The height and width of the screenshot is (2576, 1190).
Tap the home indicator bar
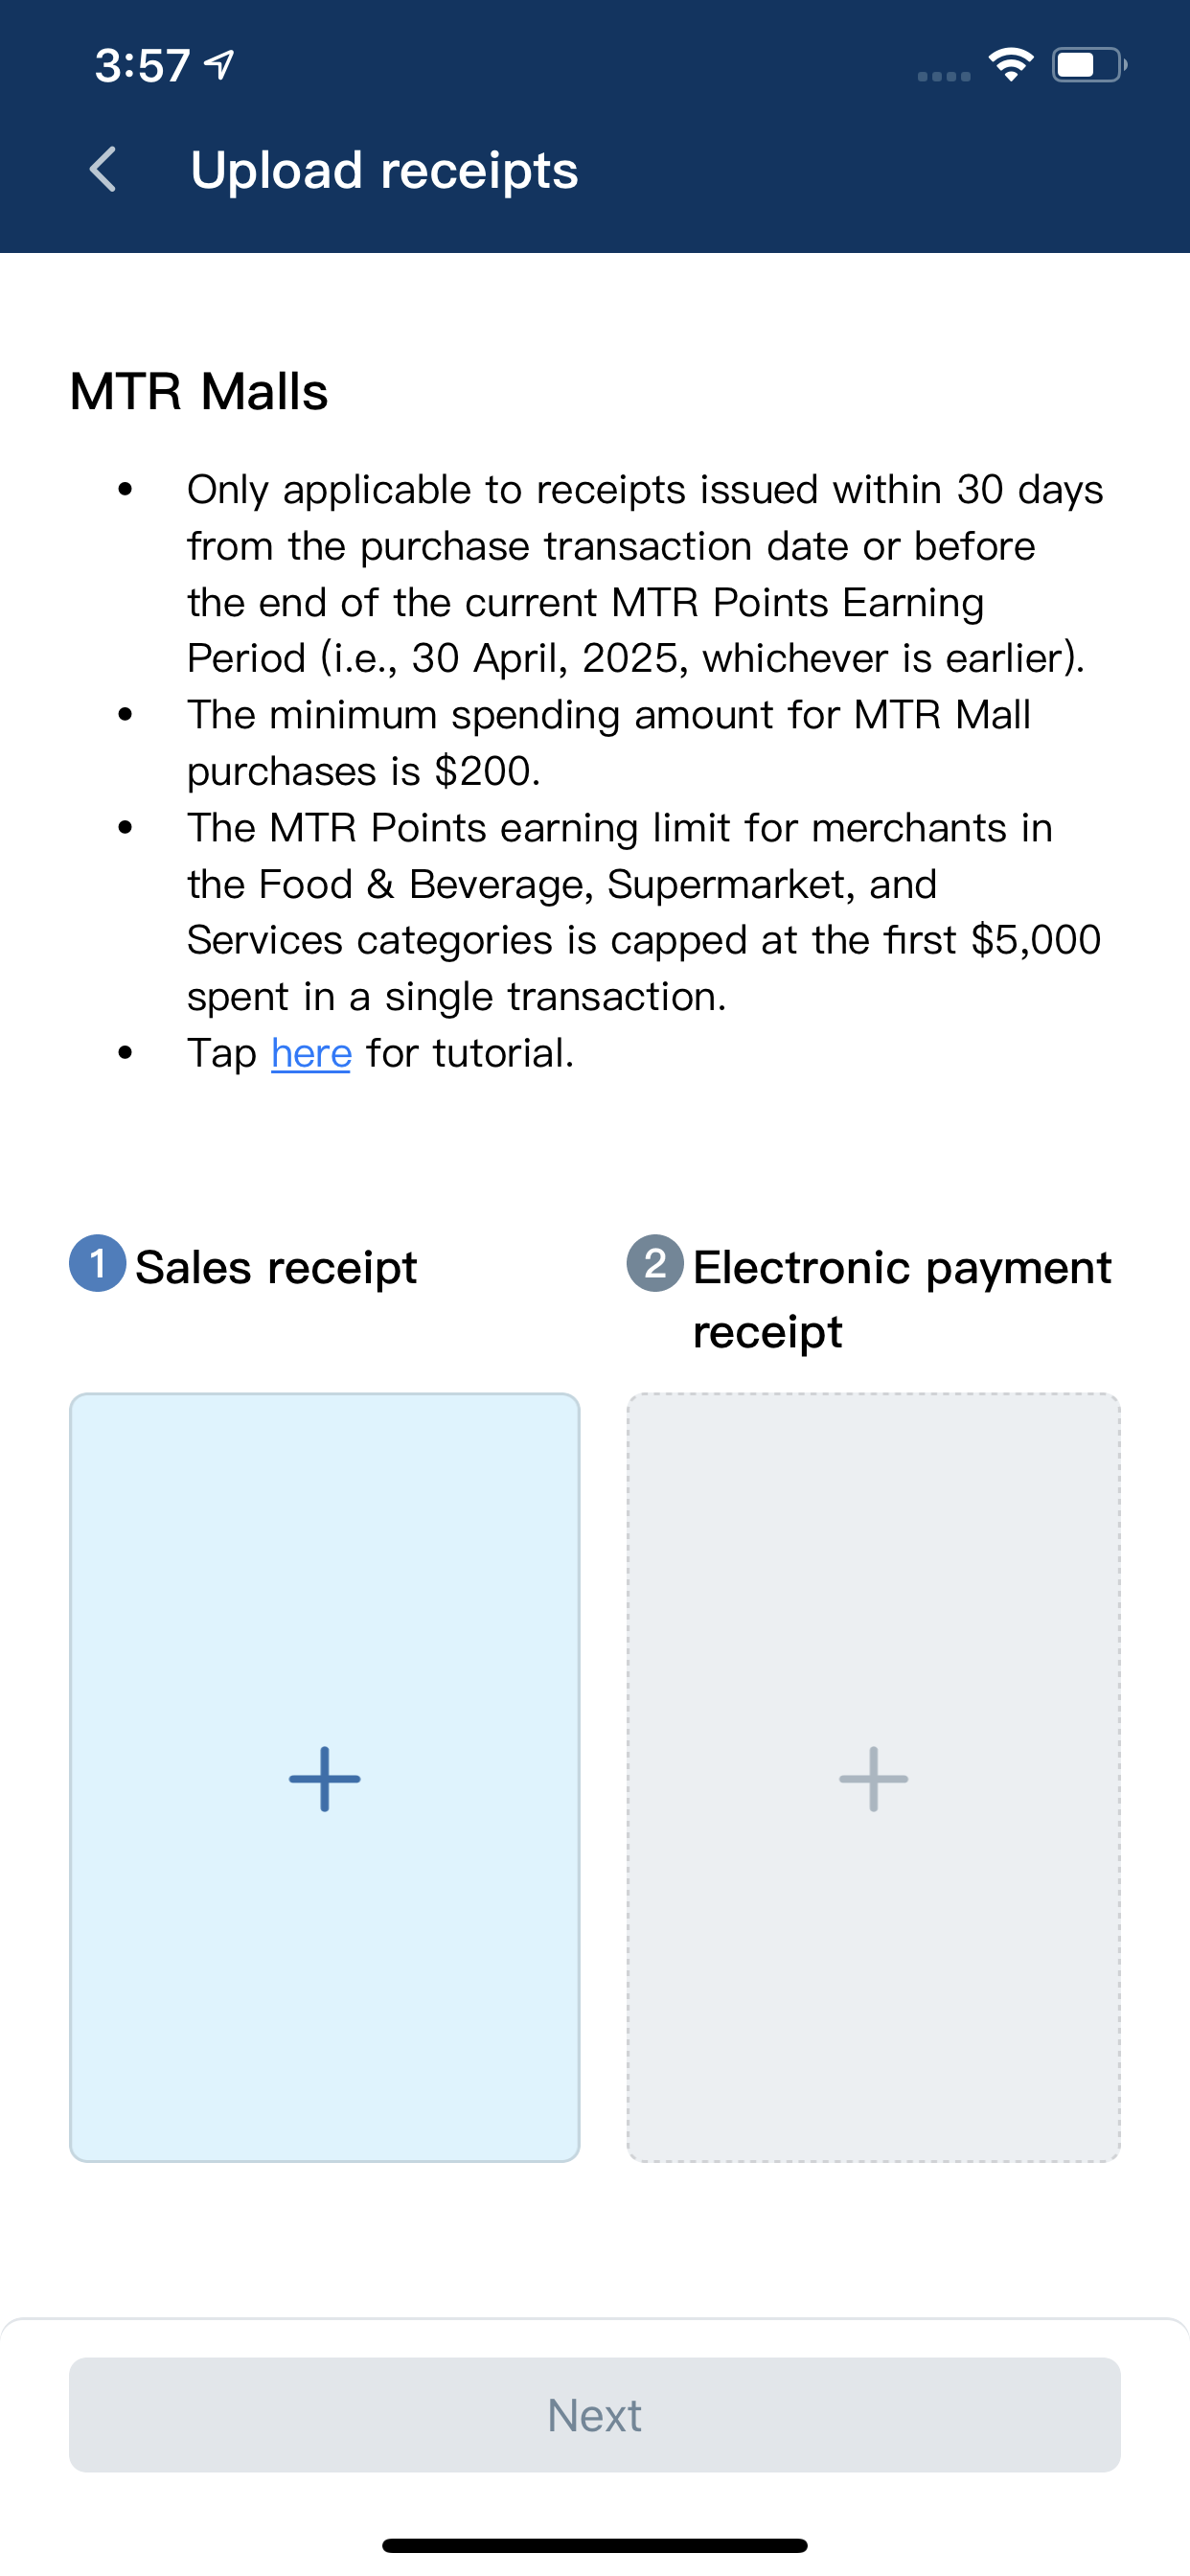pyautogui.click(x=595, y=2545)
